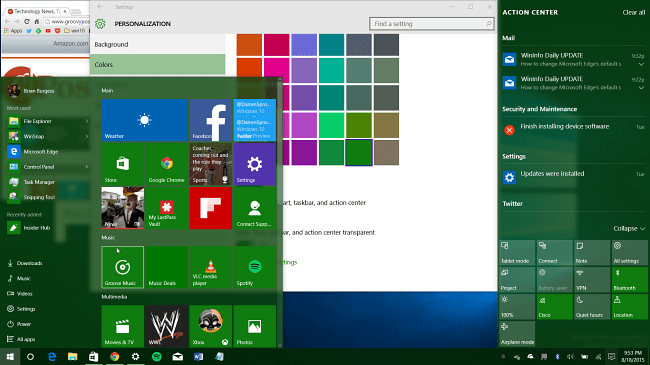Click the Find a setting search box

click(x=432, y=24)
